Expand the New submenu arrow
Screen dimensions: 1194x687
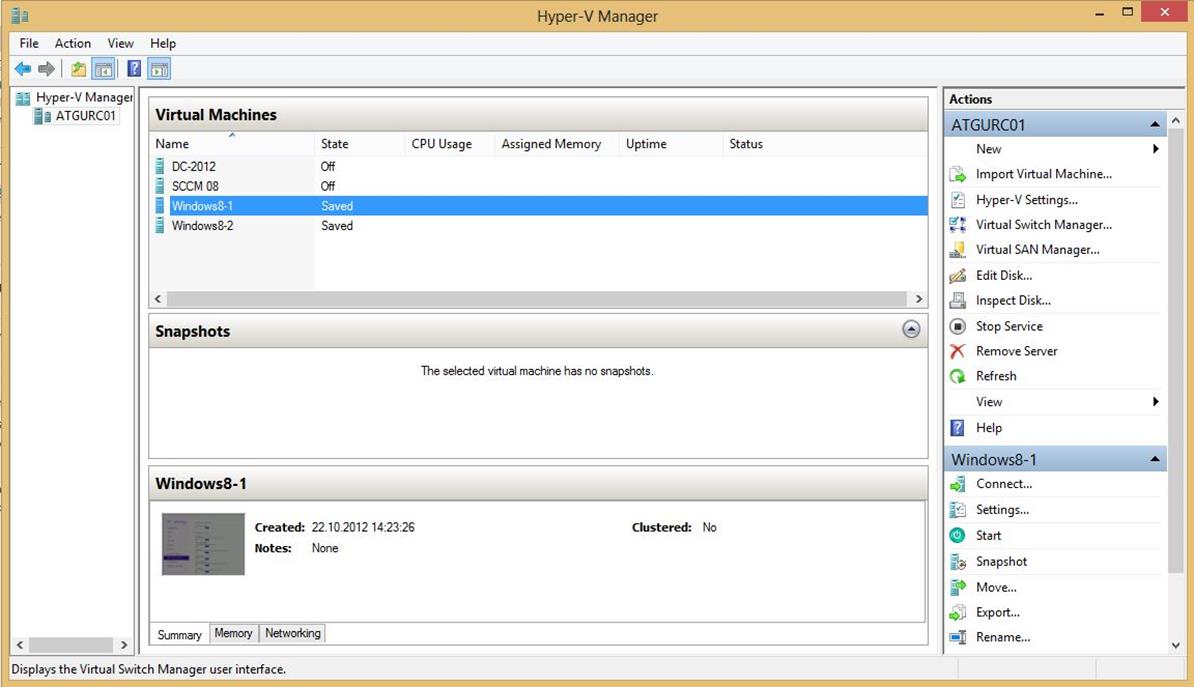[x=1155, y=149]
